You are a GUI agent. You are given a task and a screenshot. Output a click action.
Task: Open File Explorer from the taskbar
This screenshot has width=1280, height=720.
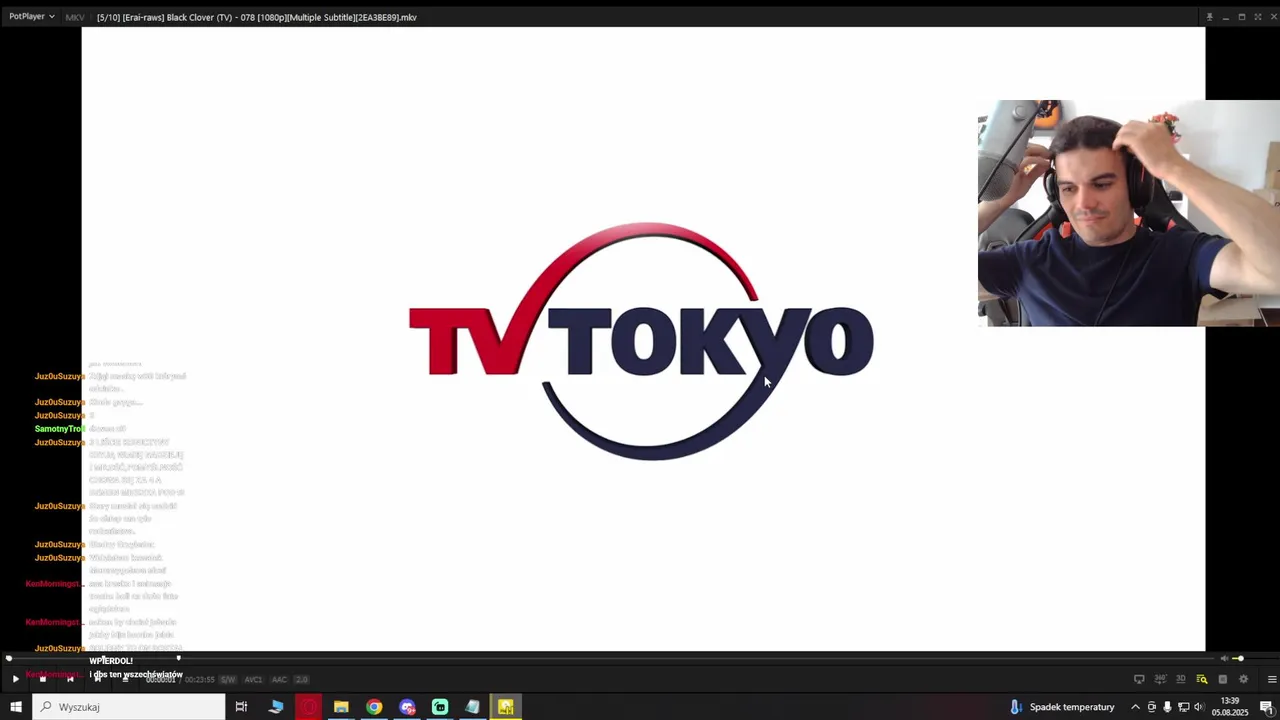point(341,707)
